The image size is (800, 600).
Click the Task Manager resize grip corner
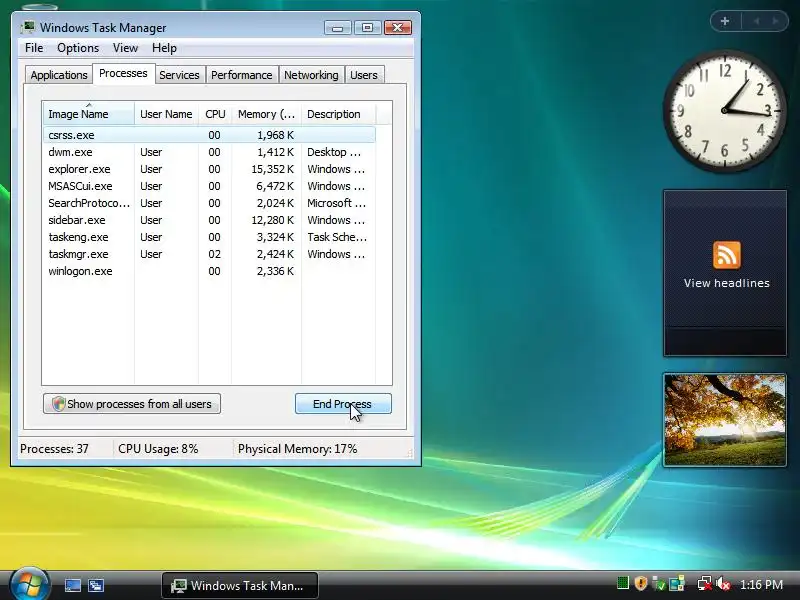tap(409, 452)
